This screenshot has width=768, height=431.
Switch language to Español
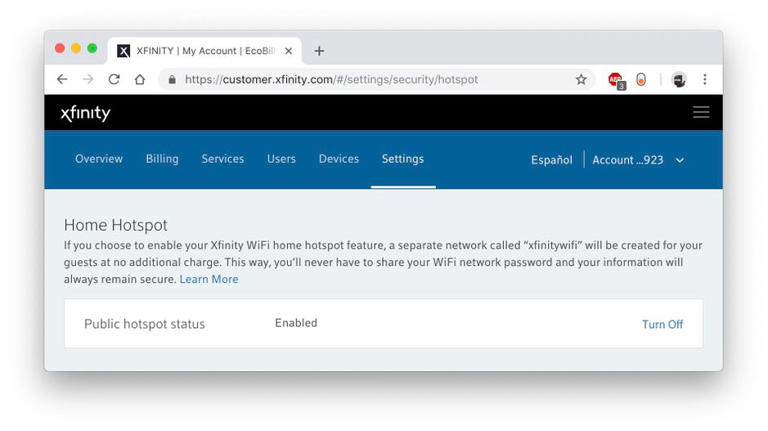(x=552, y=160)
